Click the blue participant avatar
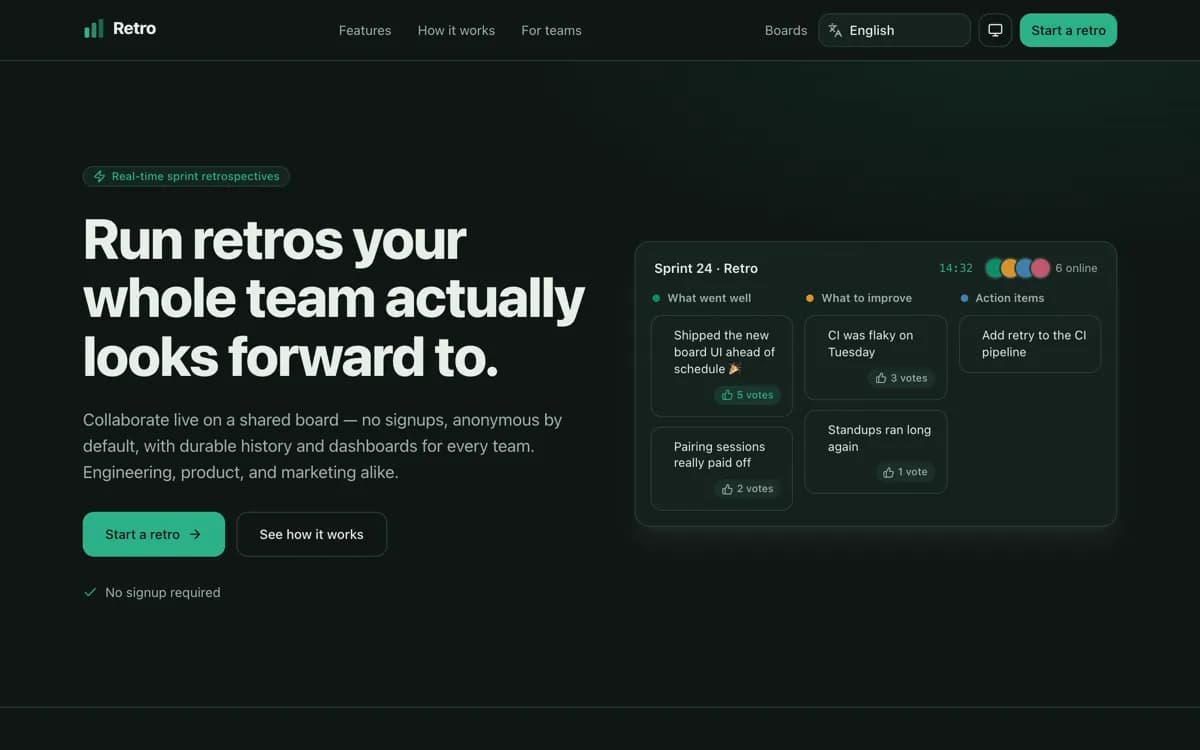 pos(1025,268)
